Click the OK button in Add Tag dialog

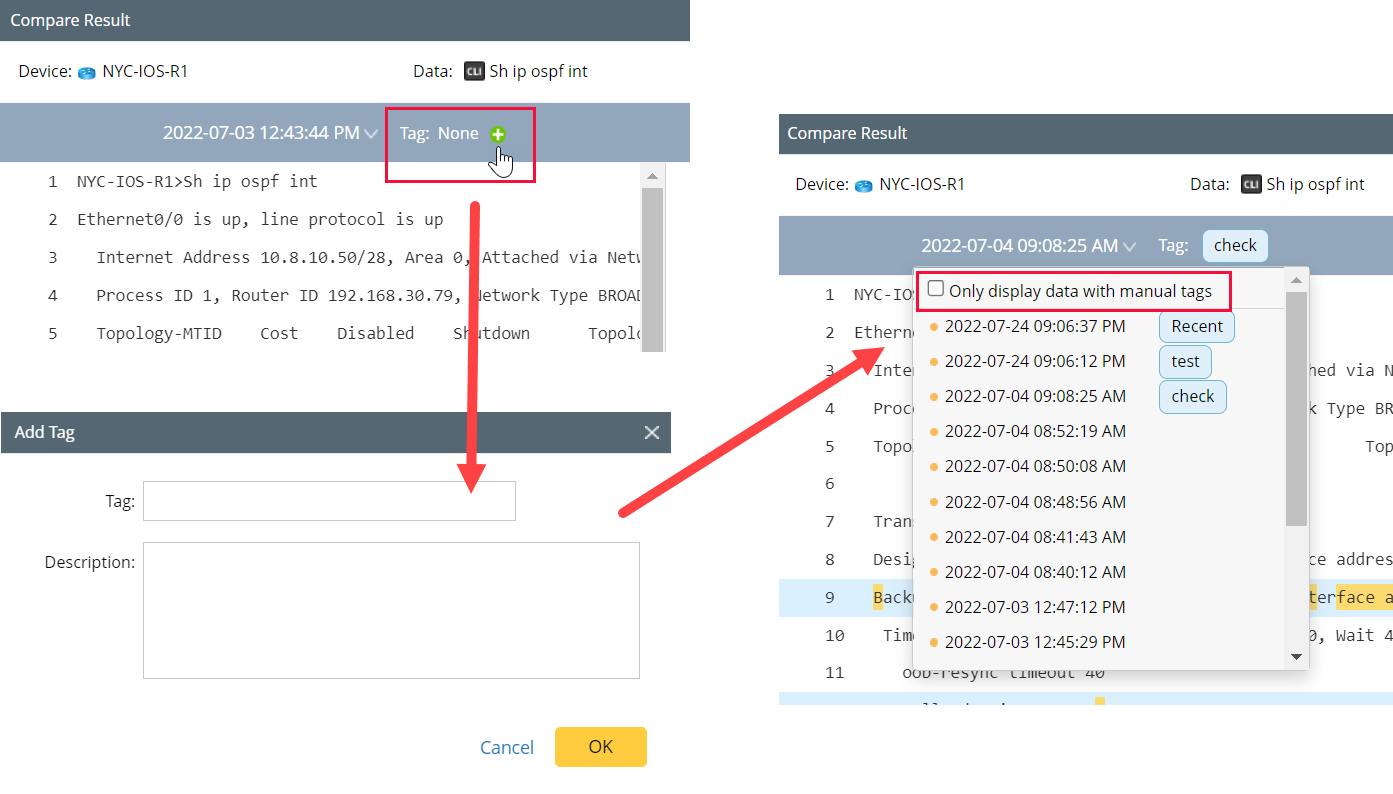point(600,746)
